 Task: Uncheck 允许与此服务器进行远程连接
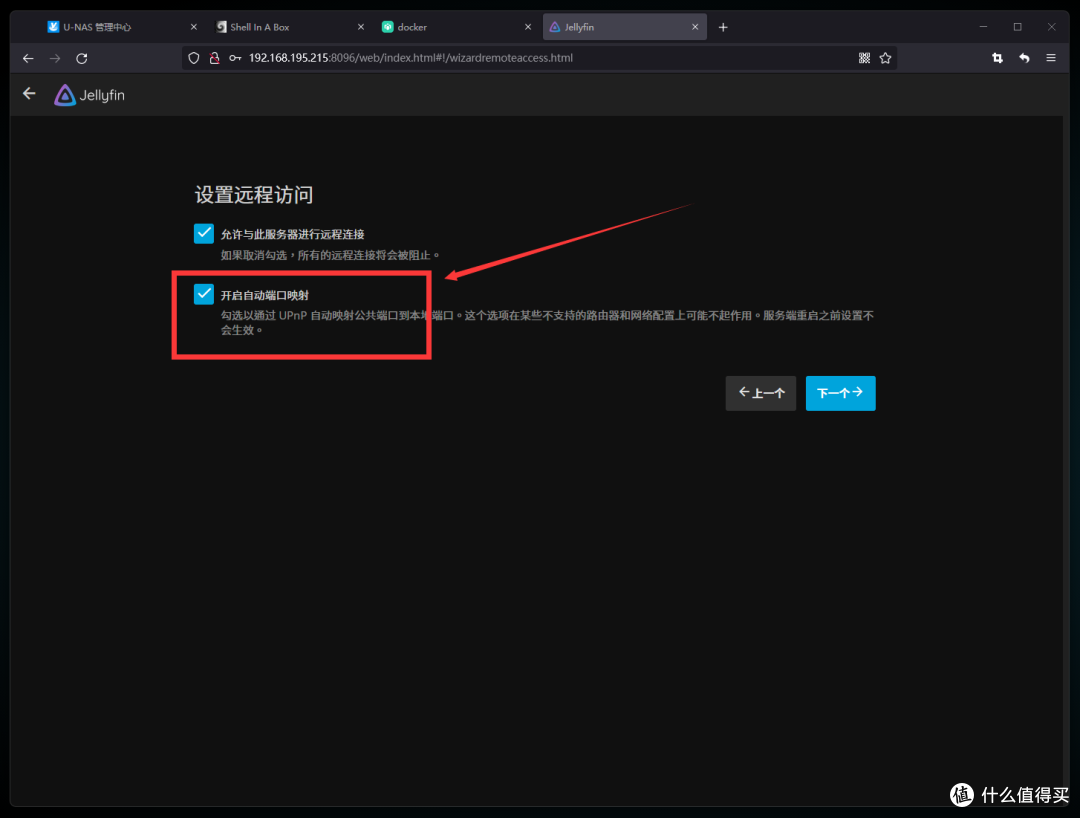point(204,232)
